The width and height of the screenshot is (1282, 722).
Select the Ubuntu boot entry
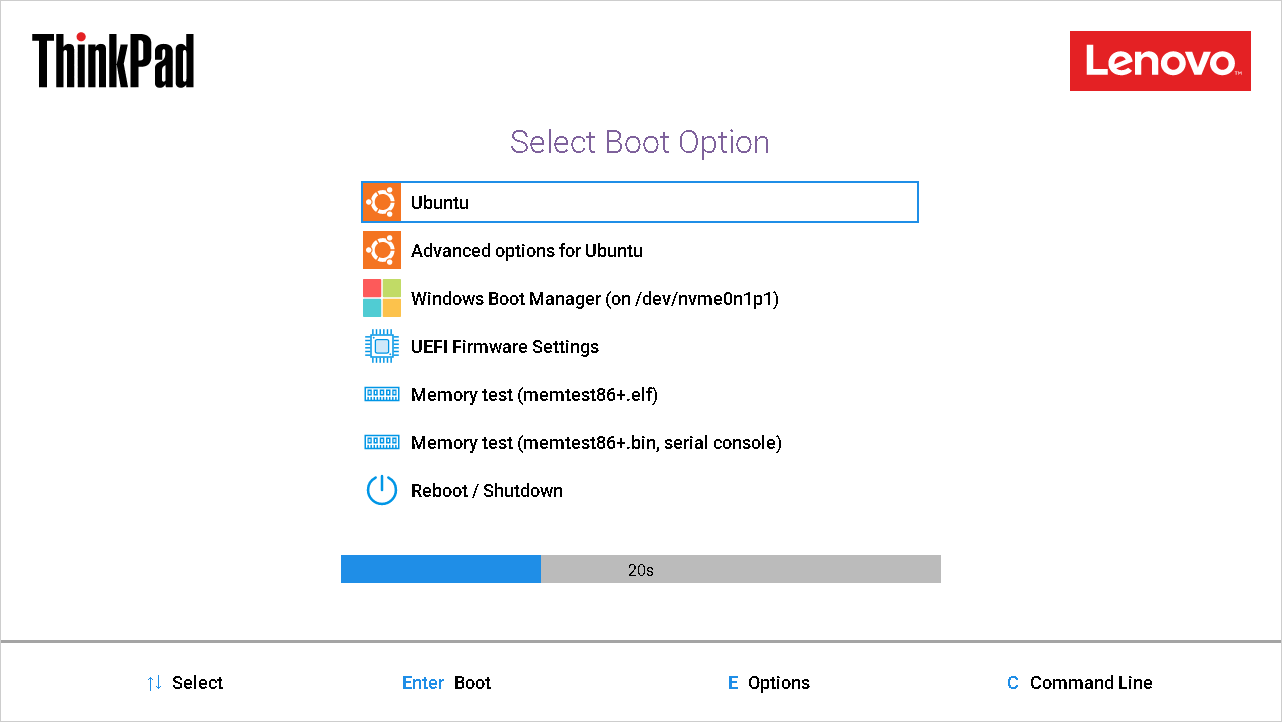[x=640, y=202]
